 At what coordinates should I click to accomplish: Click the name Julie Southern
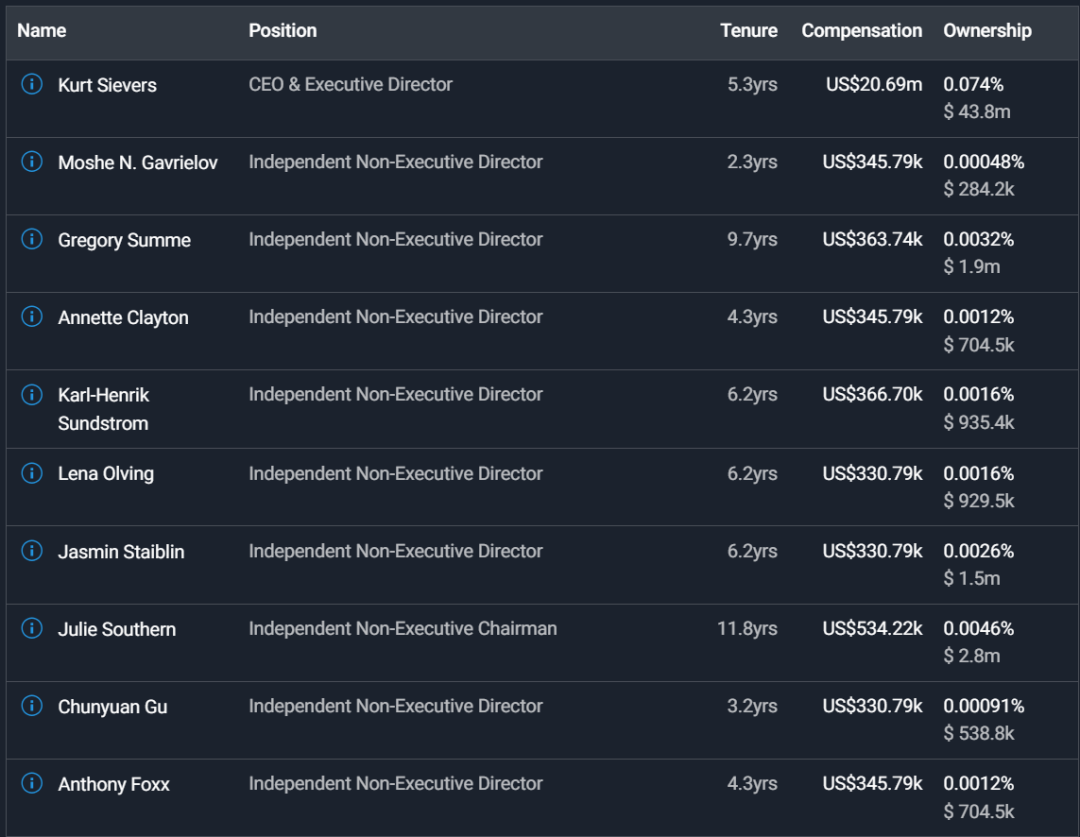[117, 630]
